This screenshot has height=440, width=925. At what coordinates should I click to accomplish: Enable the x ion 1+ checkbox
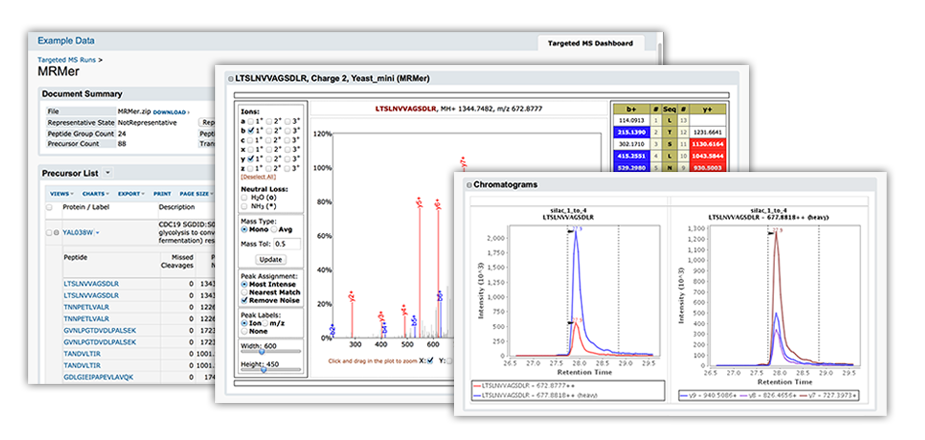251,150
